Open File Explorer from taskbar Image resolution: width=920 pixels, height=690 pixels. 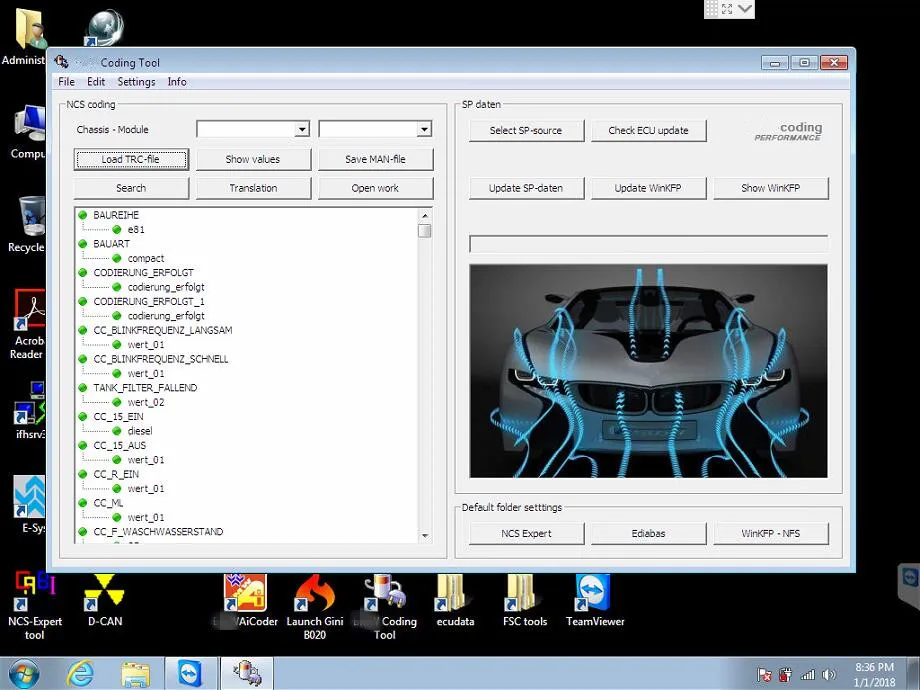click(136, 674)
